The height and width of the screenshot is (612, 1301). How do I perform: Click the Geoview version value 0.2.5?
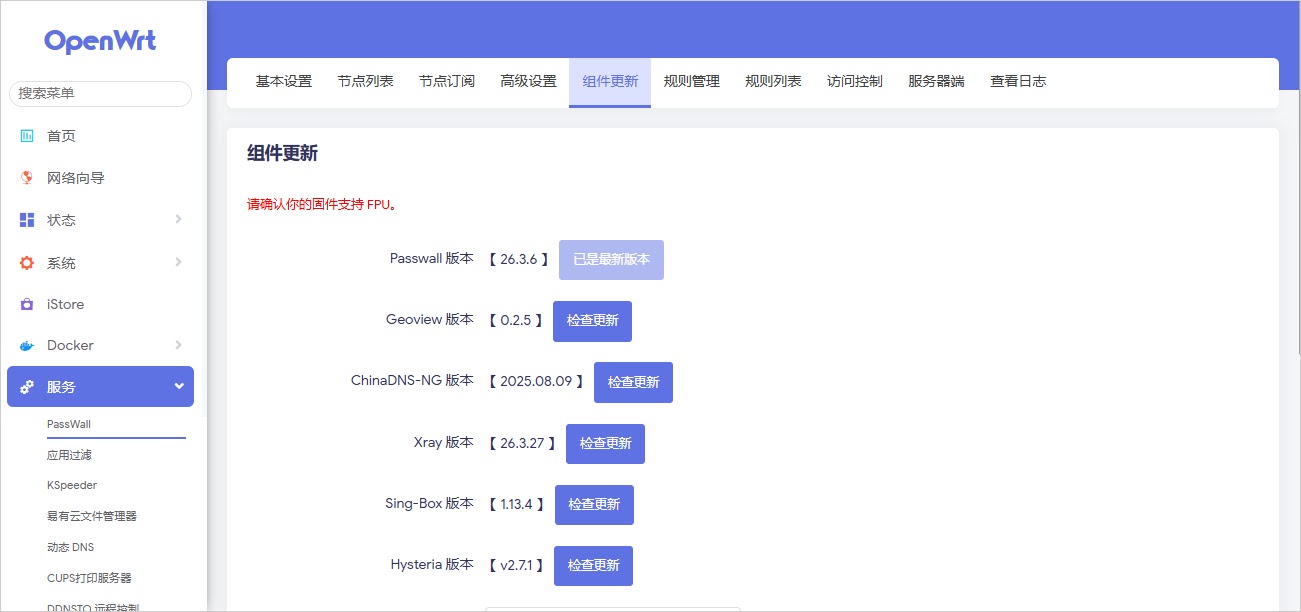[x=516, y=320]
